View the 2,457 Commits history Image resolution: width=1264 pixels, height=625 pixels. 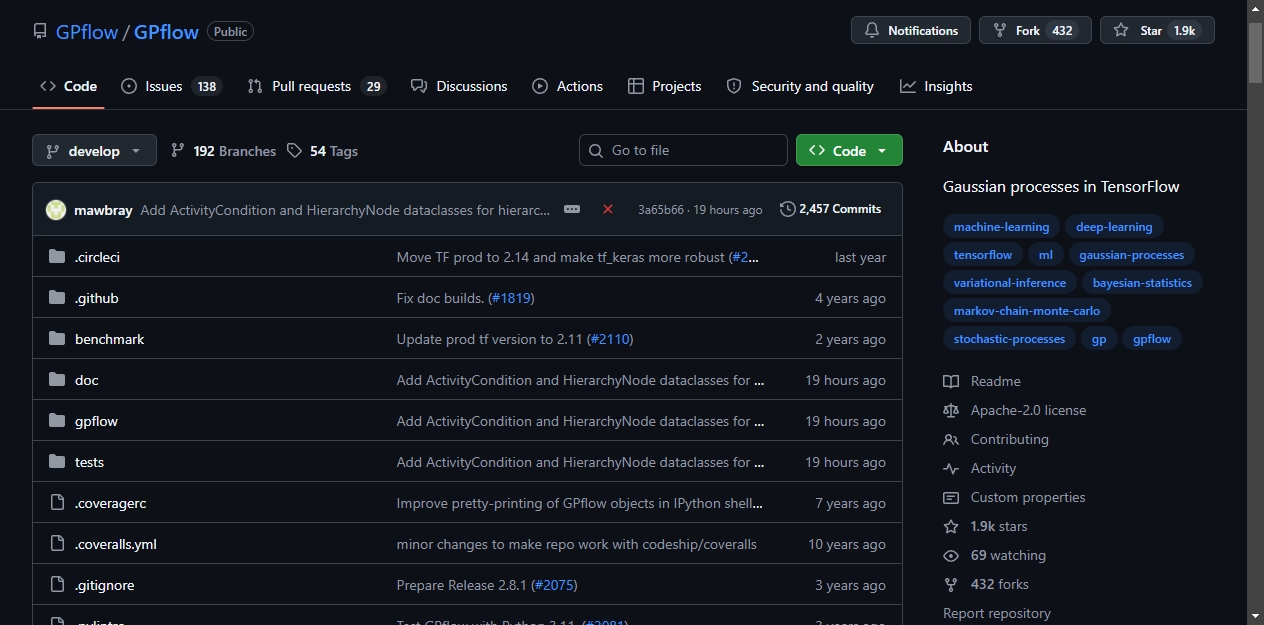[x=831, y=209]
